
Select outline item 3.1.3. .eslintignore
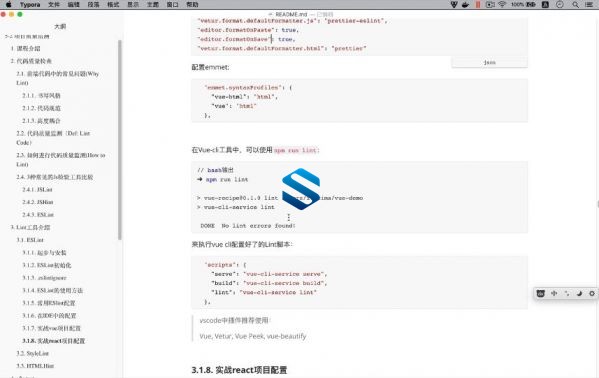(44, 277)
